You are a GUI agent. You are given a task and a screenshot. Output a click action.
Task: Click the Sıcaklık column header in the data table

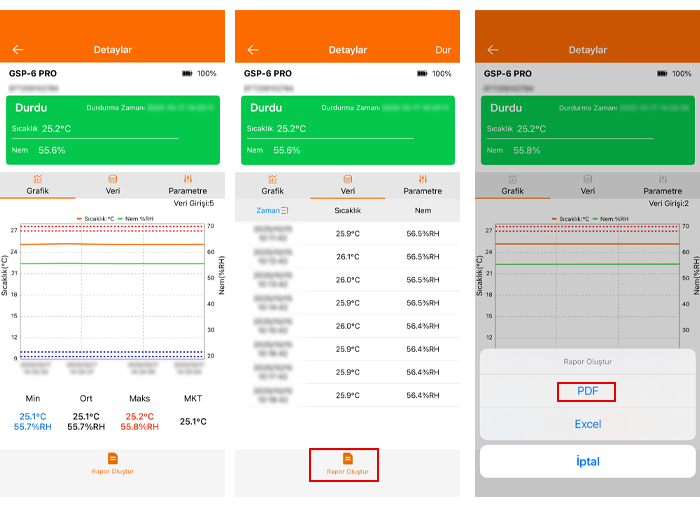[x=348, y=211]
